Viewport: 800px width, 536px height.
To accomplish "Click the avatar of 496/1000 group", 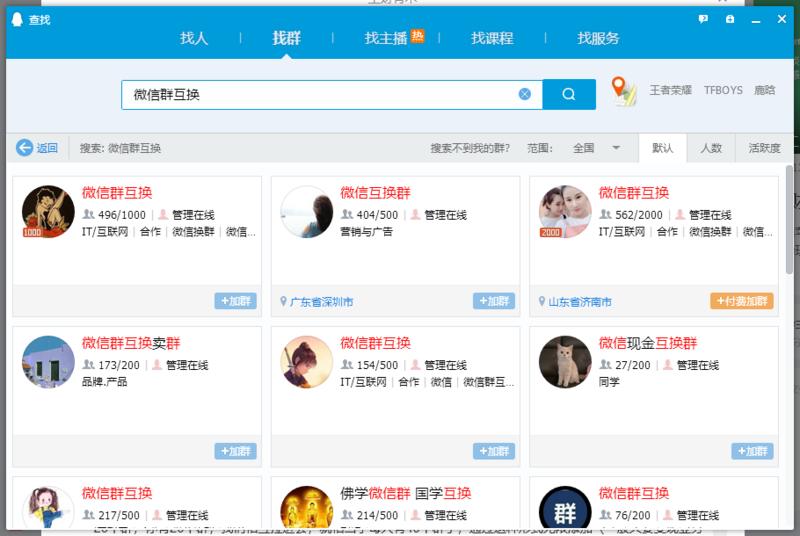I will pyautogui.click(x=48, y=211).
